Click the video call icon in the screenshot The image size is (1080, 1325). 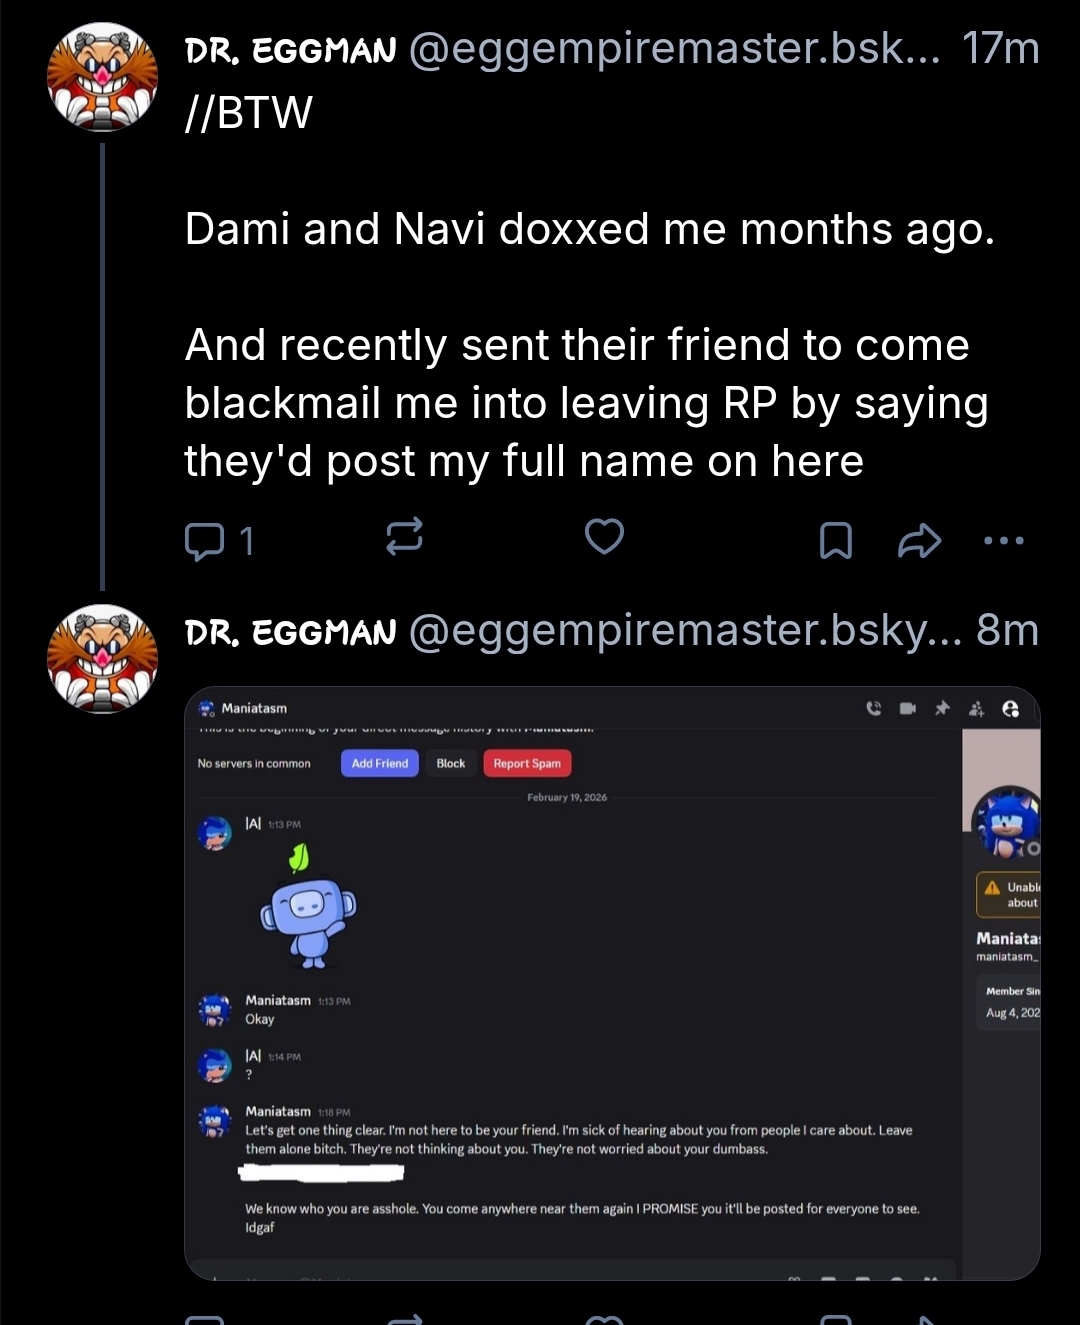coord(907,708)
